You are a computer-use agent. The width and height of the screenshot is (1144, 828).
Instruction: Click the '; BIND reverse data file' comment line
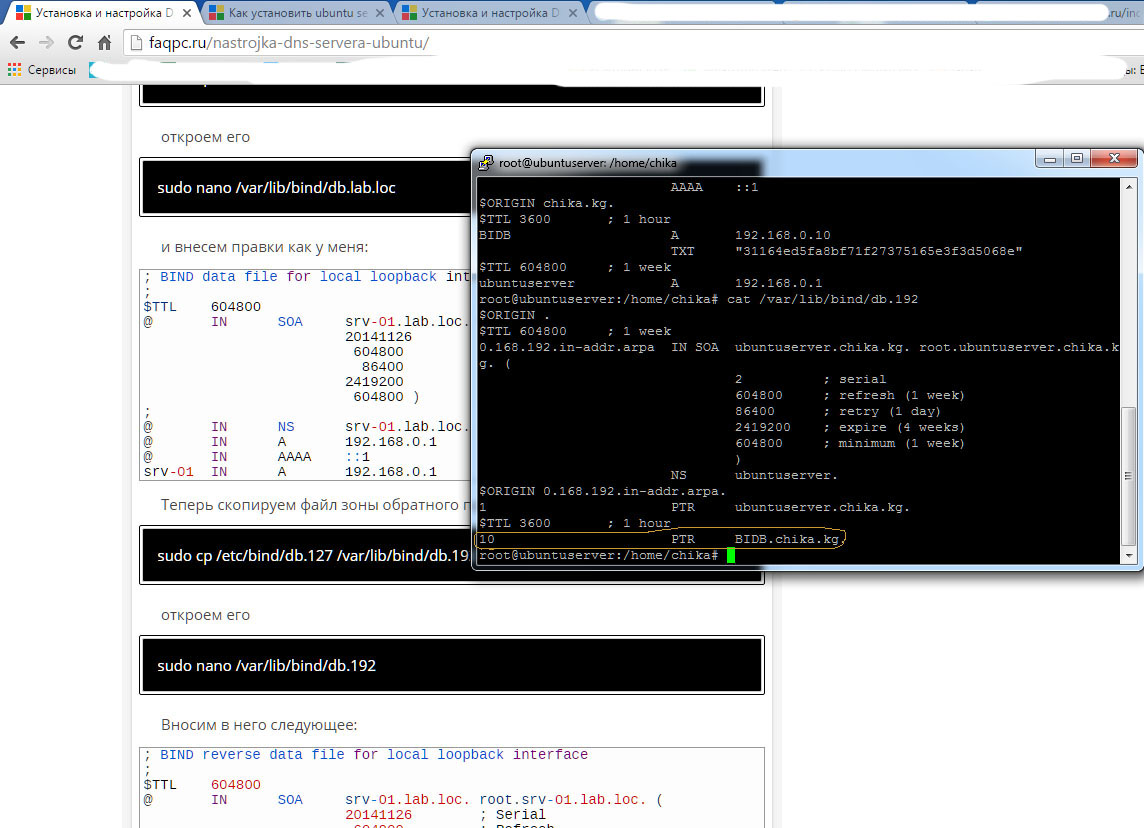point(366,754)
